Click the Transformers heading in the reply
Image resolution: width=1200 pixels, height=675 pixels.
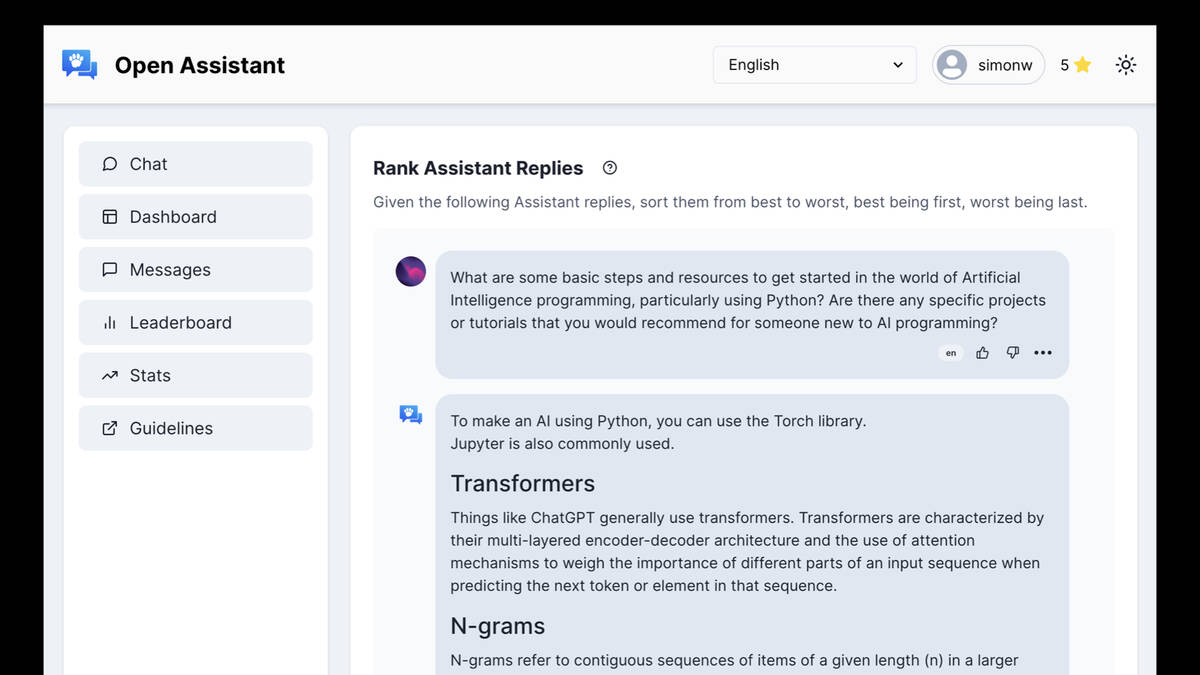(x=523, y=484)
